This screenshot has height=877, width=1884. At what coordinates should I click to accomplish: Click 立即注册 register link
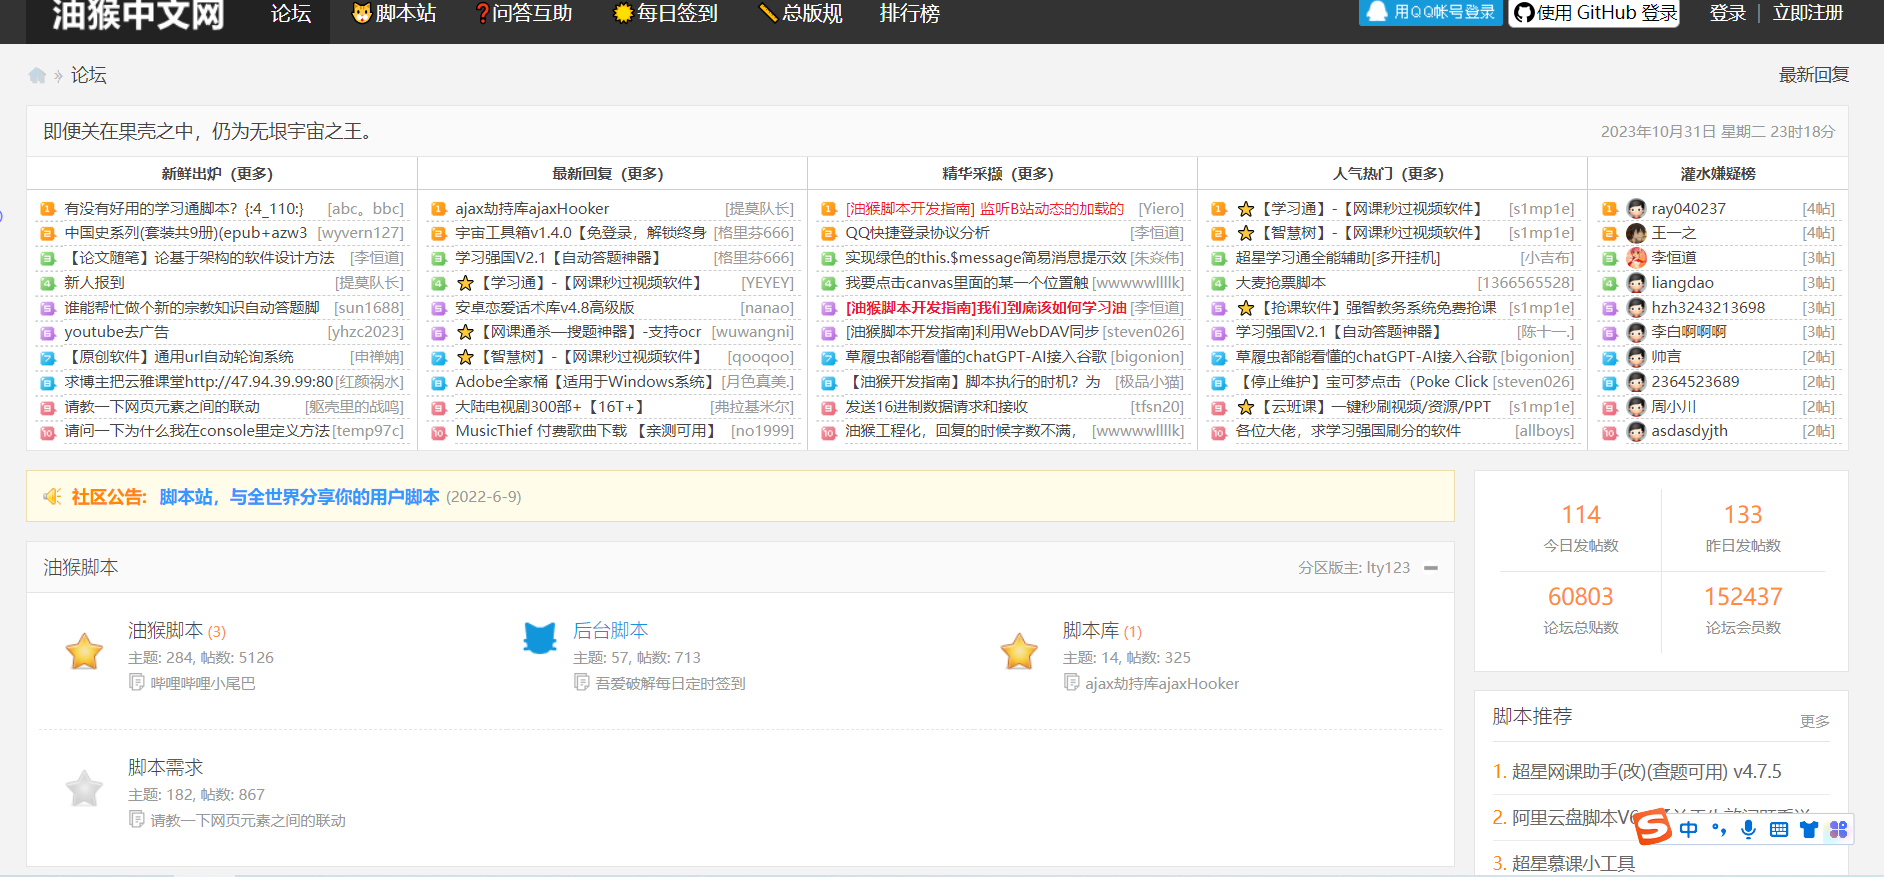[x=1807, y=13]
